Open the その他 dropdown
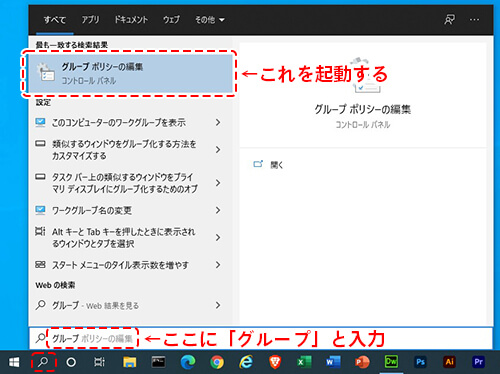The width and height of the screenshot is (500, 374). (210, 20)
